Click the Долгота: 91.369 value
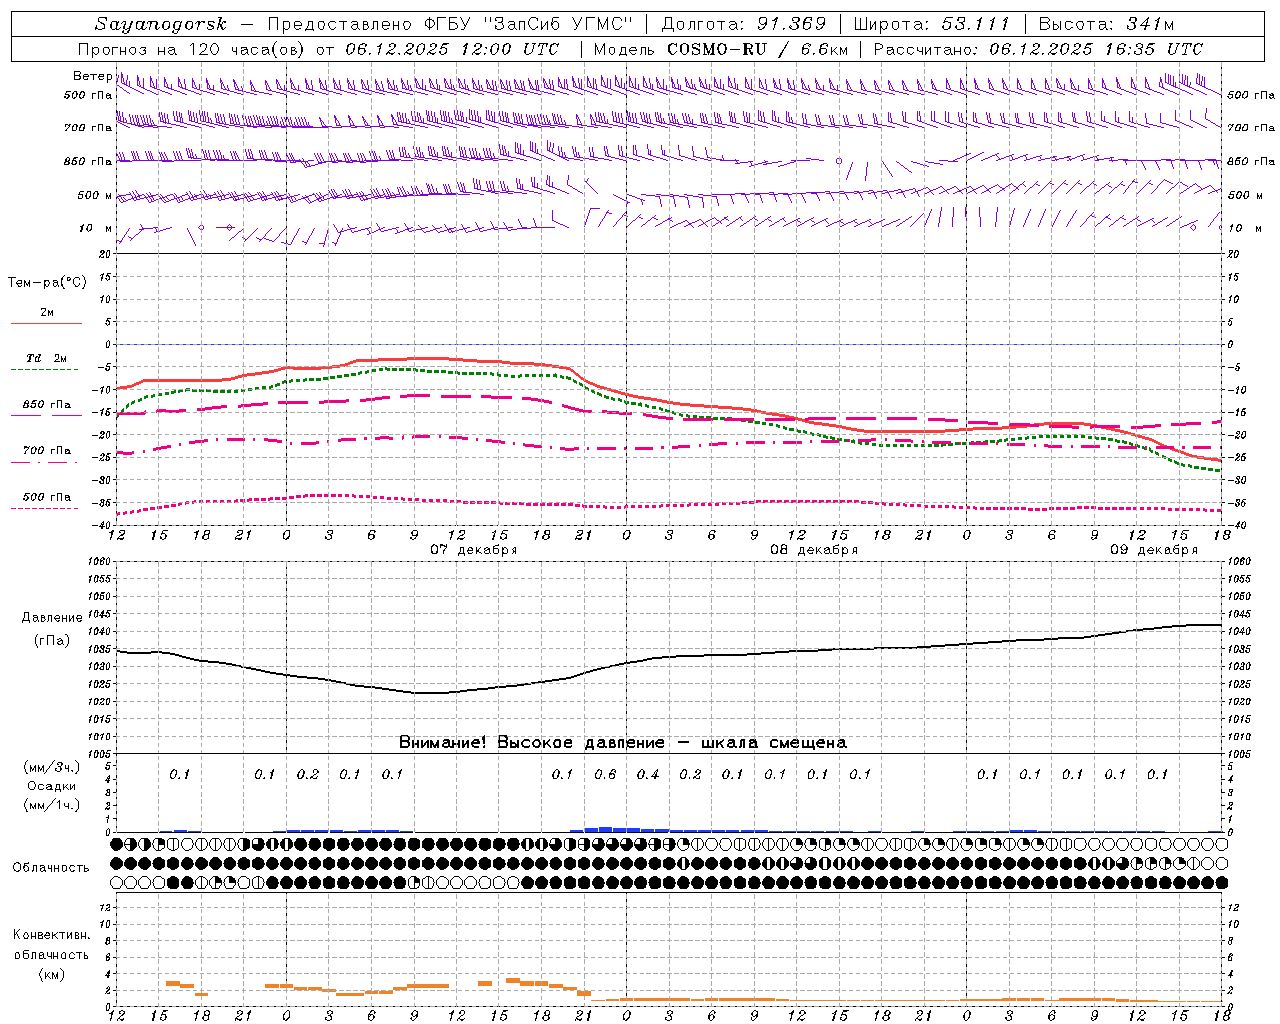 pos(744,24)
